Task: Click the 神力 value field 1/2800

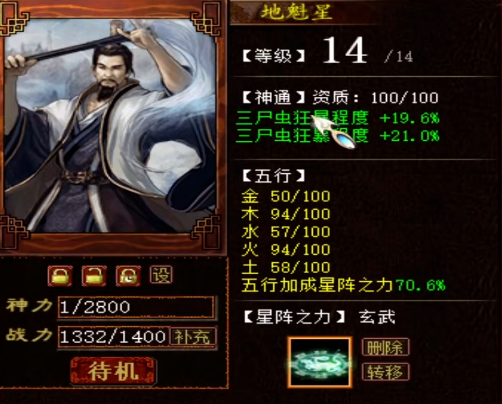Action: [136, 307]
